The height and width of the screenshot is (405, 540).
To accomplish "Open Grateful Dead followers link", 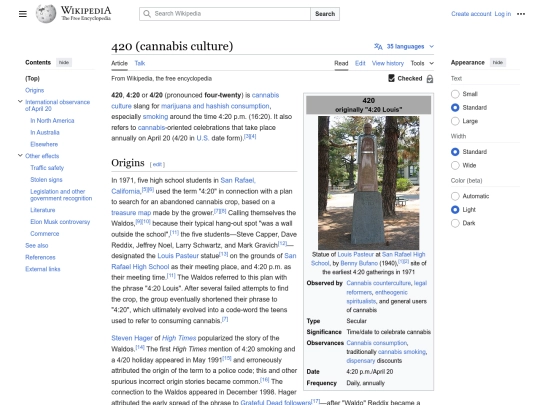I will (x=276, y=402).
